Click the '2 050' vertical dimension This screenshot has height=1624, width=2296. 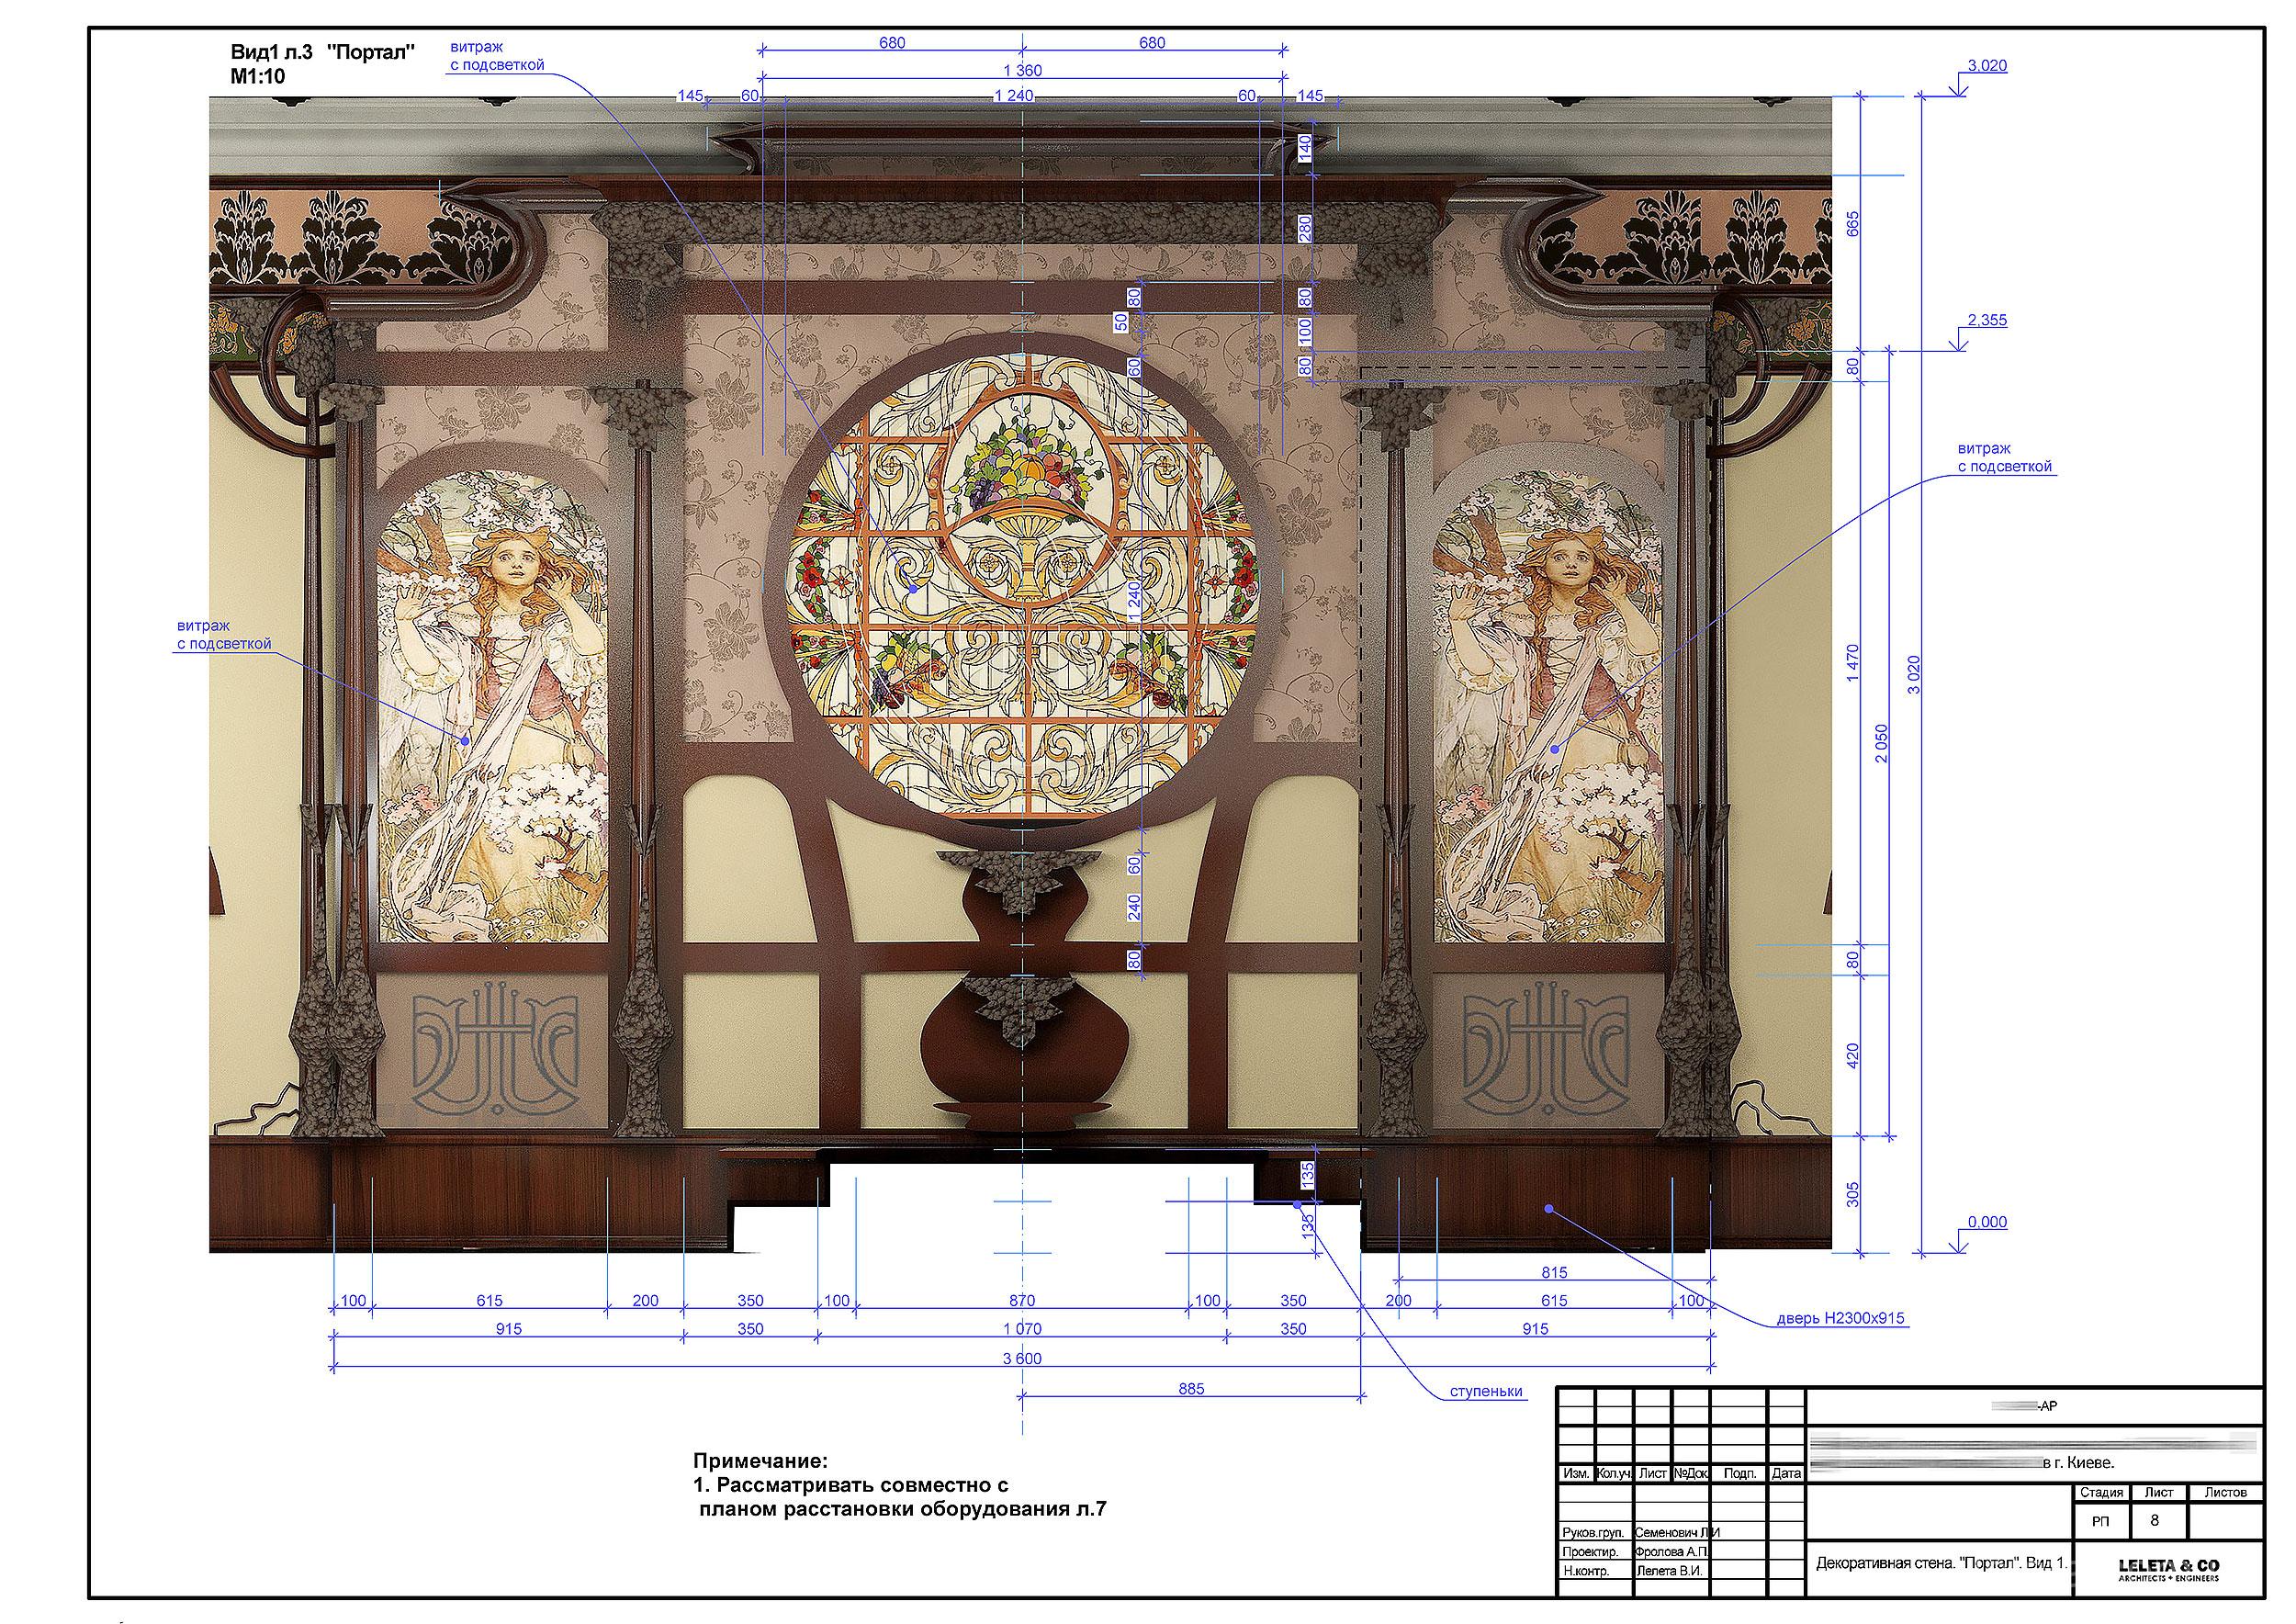click(1882, 744)
